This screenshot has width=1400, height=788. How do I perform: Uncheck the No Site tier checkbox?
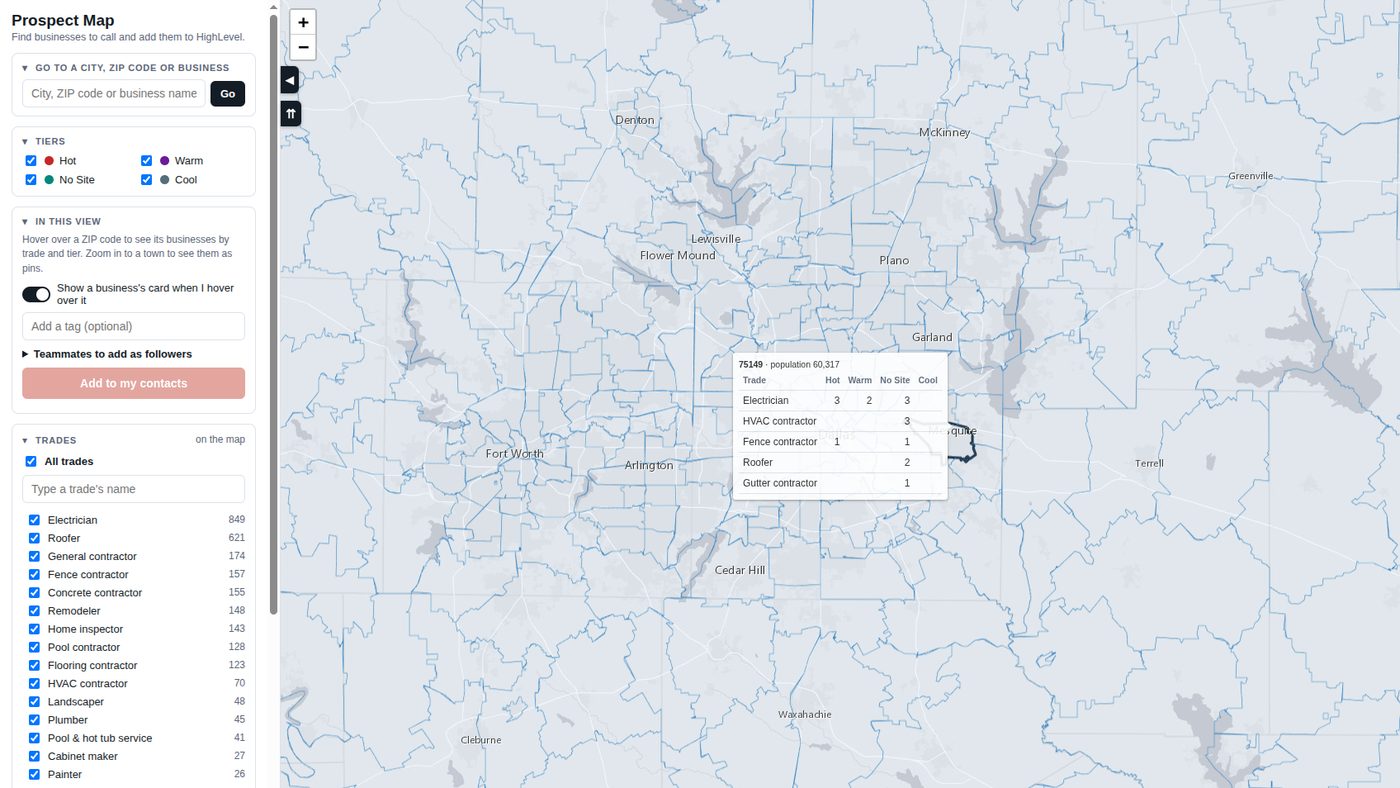(31, 180)
